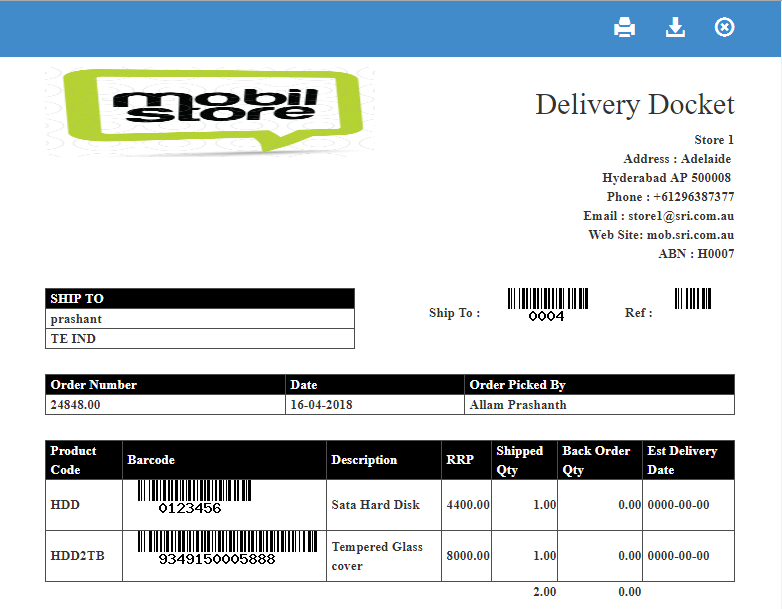The height and width of the screenshot is (609, 782).
Task: Click the web site mob.sri.com.au
Action: click(690, 234)
